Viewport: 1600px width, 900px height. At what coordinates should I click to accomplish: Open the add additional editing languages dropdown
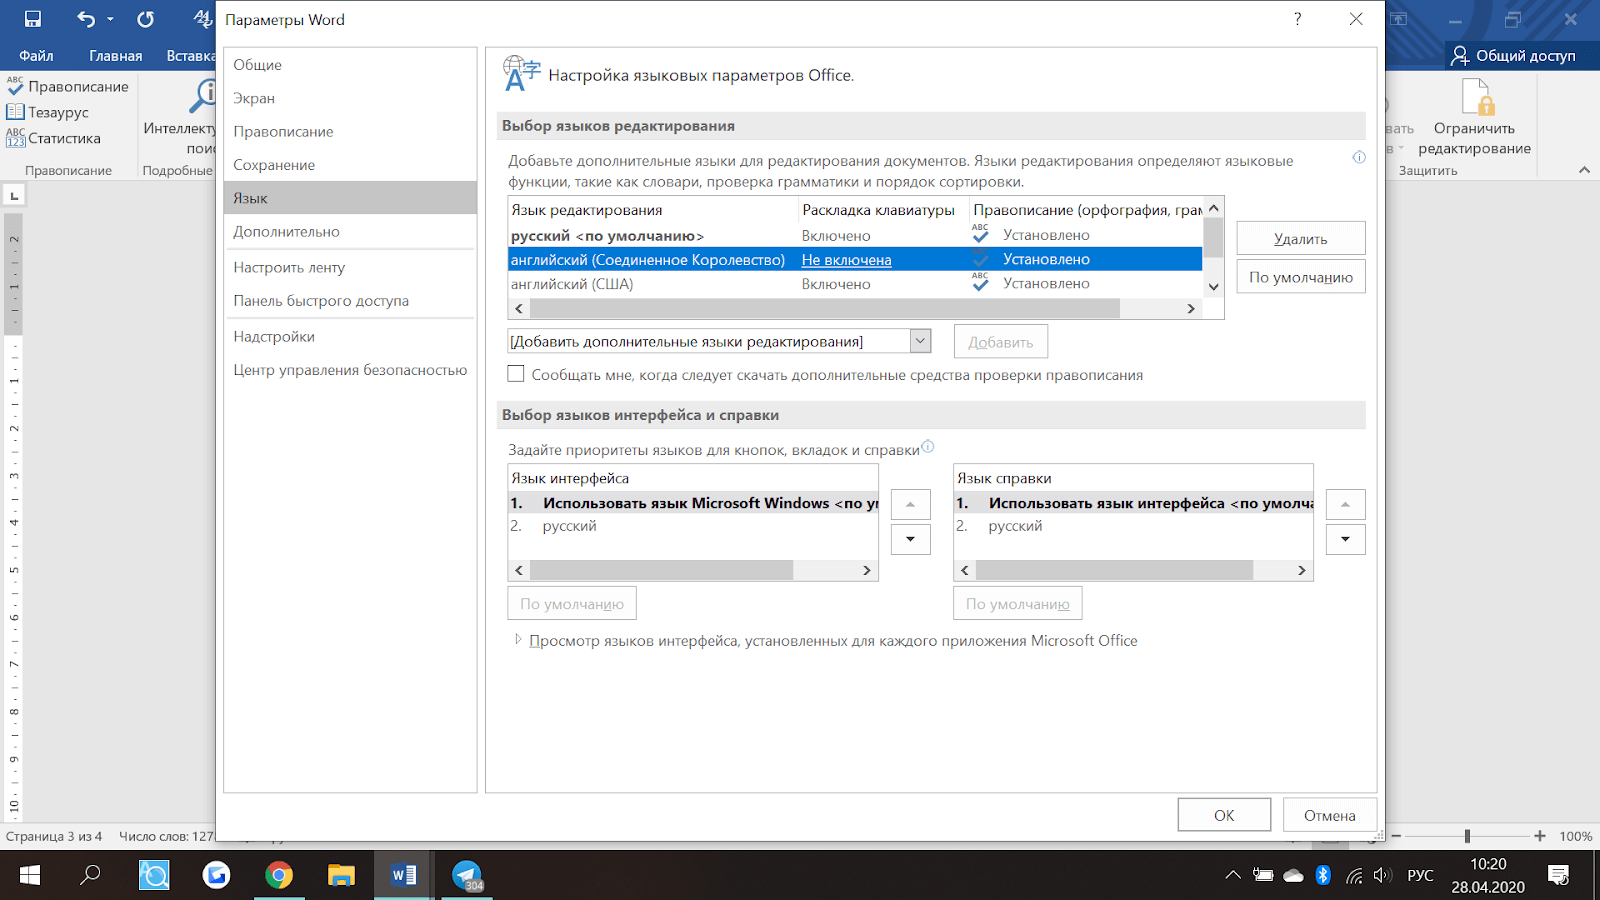(920, 341)
